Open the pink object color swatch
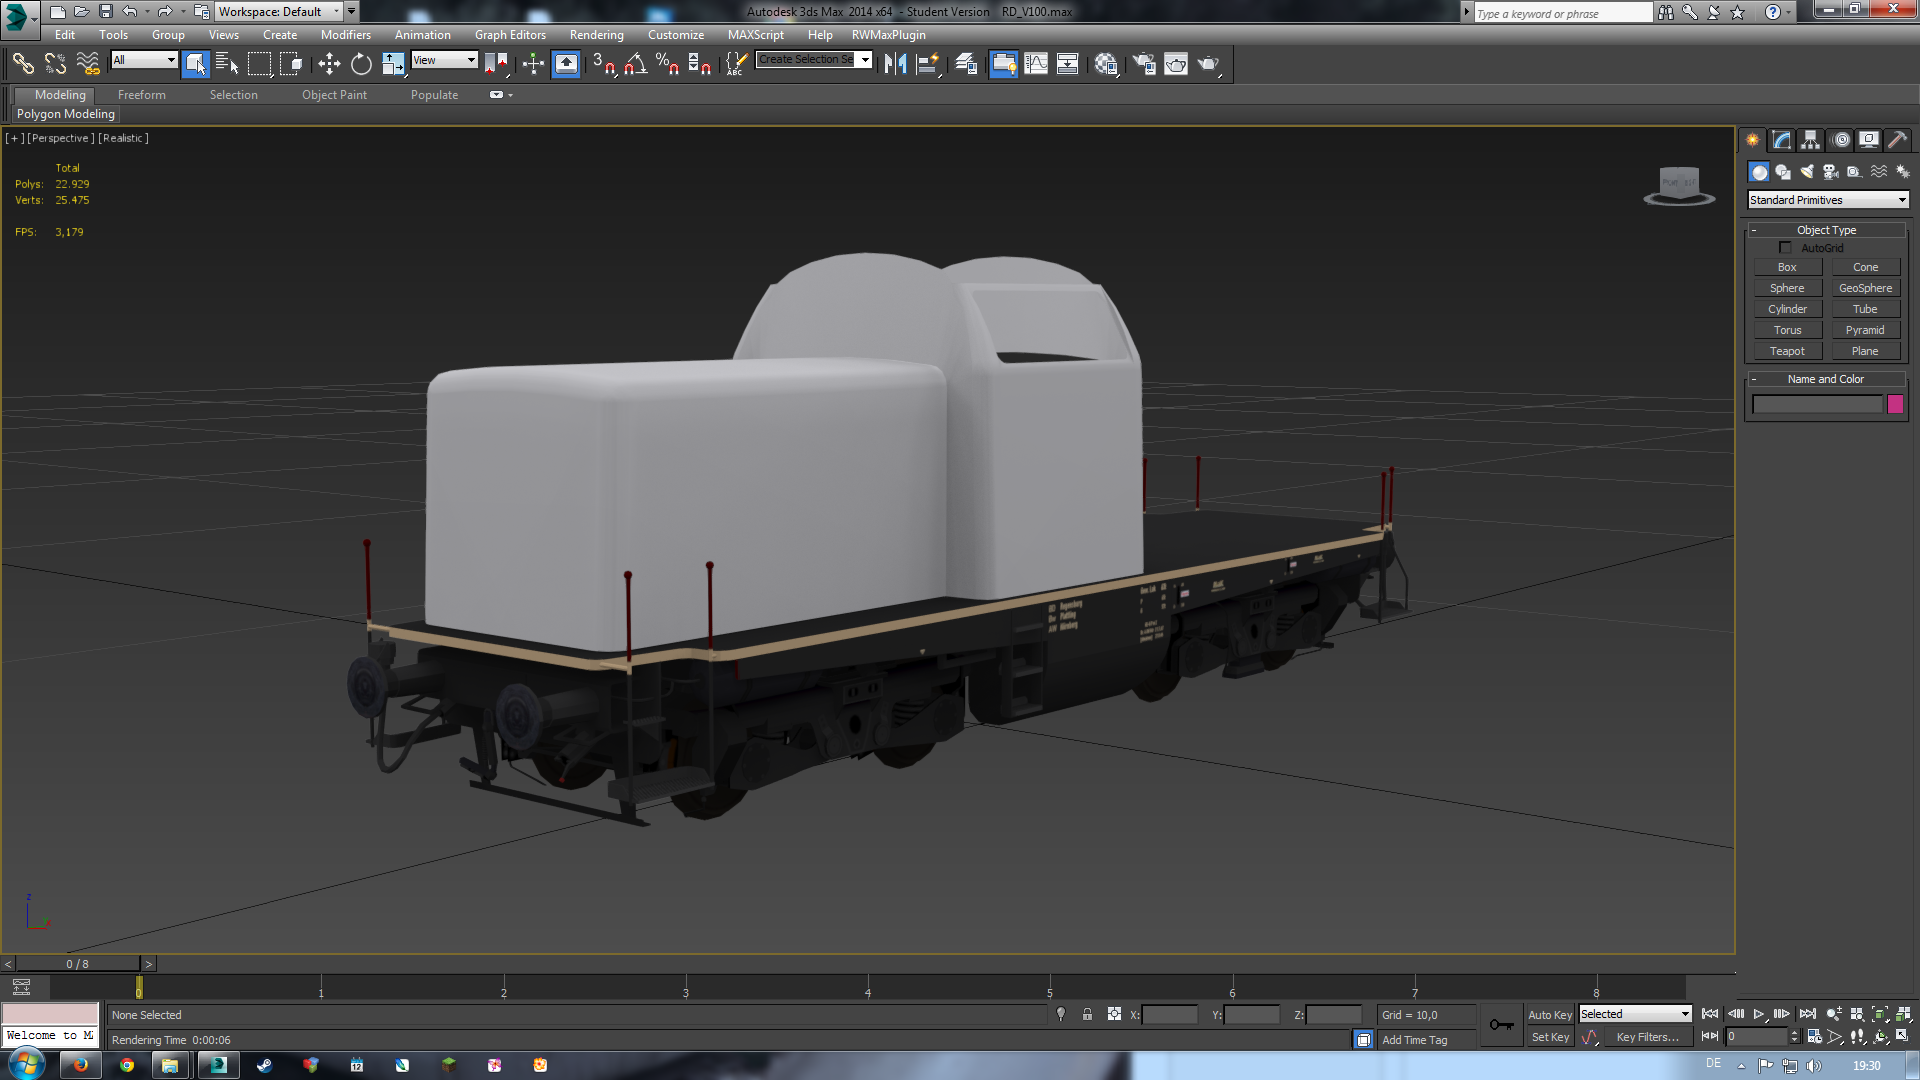This screenshot has height=1080, width=1920. pyautogui.click(x=1895, y=404)
